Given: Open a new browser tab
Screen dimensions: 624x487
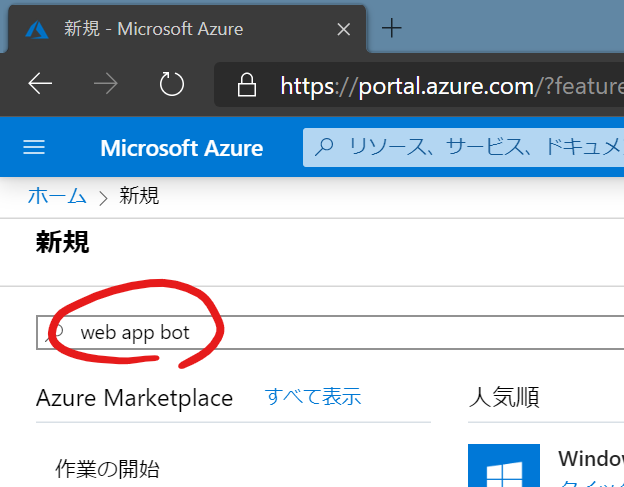Looking at the screenshot, I should [392, 28].
